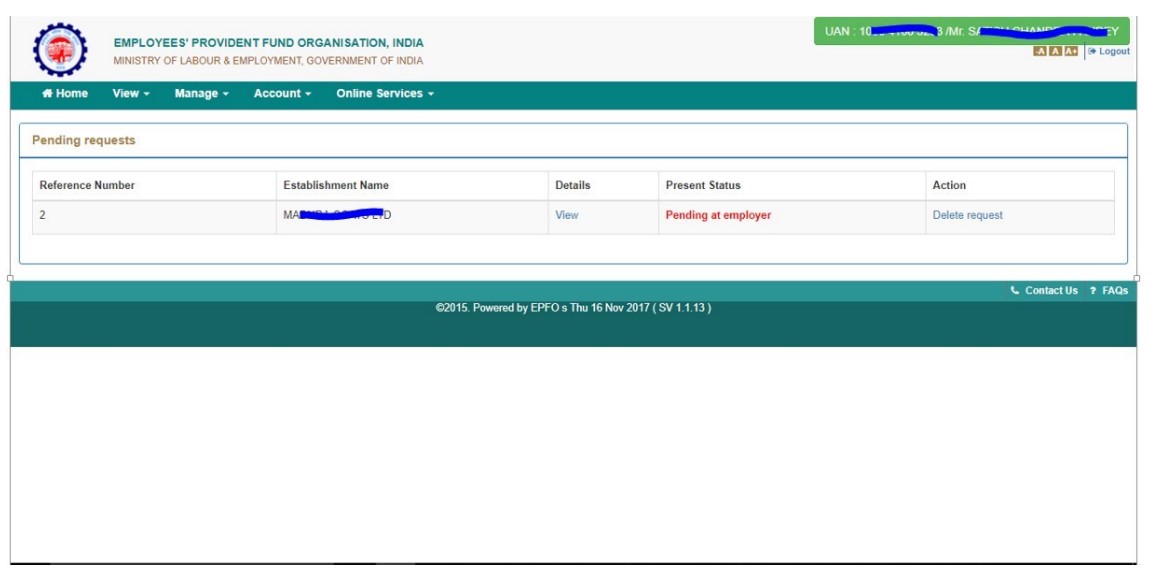Viewport: 1156px width, 580px height.
Task: Log out using the Logout link
Action: click(1110, 51)
